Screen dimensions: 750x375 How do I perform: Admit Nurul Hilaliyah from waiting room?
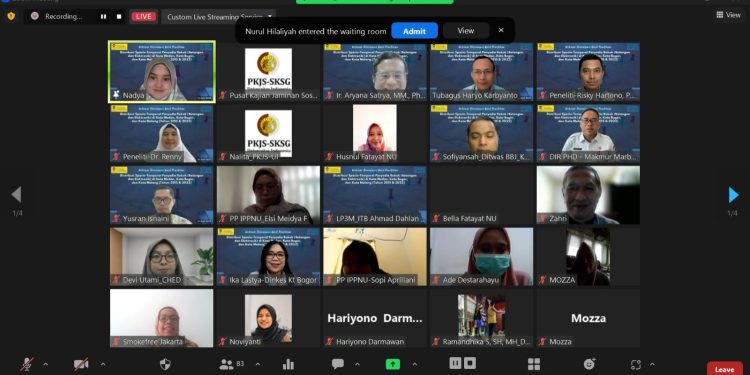[414, 31]
